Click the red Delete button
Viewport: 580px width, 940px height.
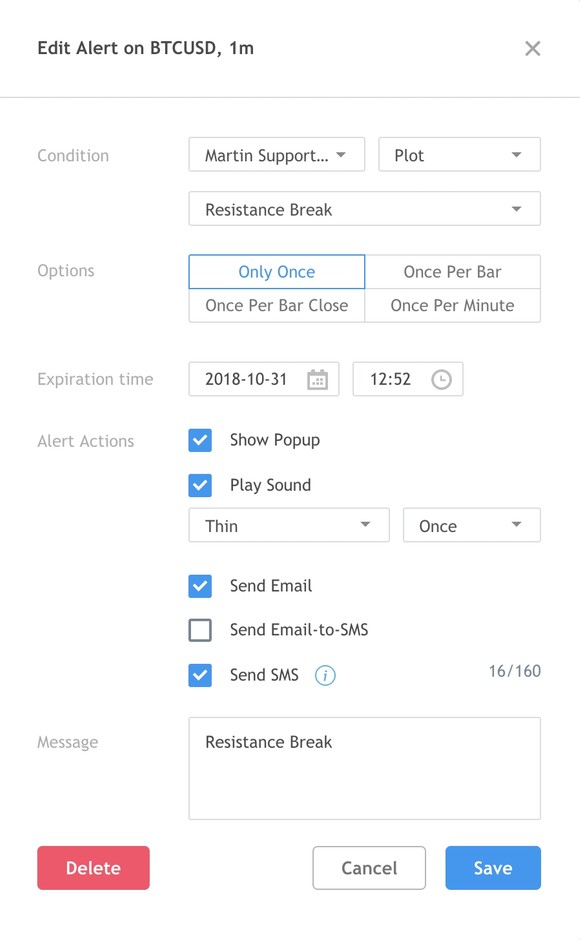(94, 867)
